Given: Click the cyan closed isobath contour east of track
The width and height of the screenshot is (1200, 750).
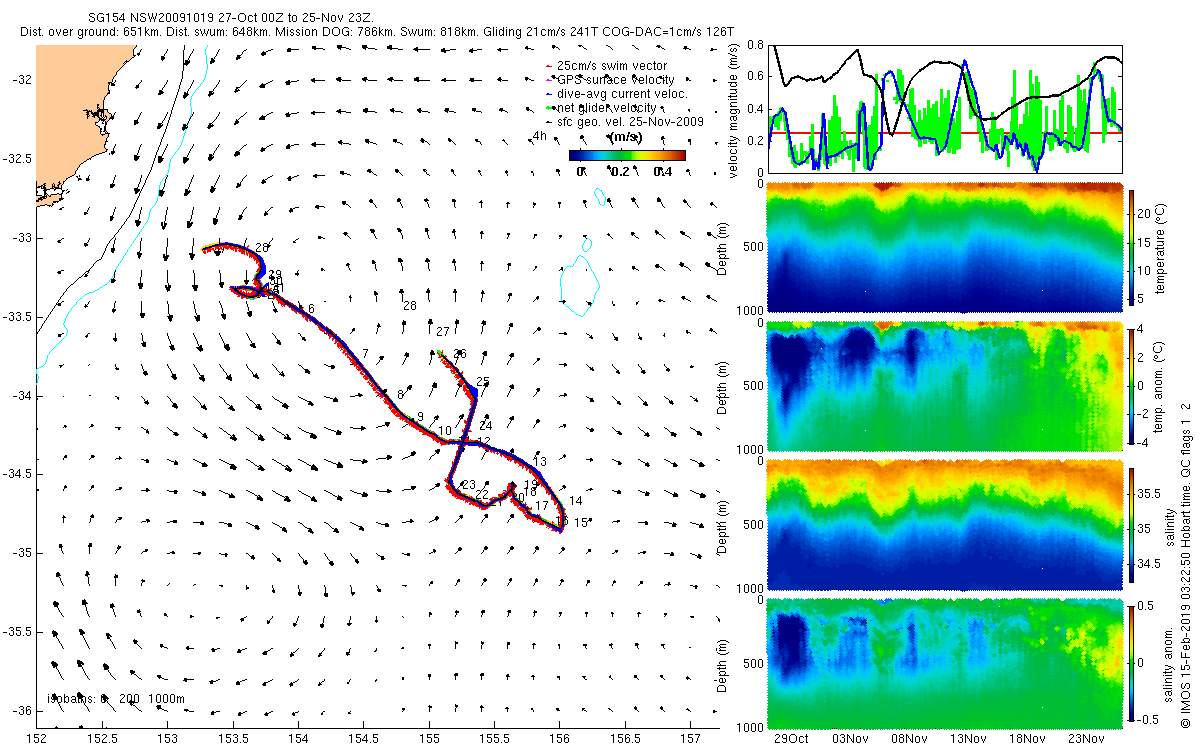Looking at the screenshot, I should point(577,283).
